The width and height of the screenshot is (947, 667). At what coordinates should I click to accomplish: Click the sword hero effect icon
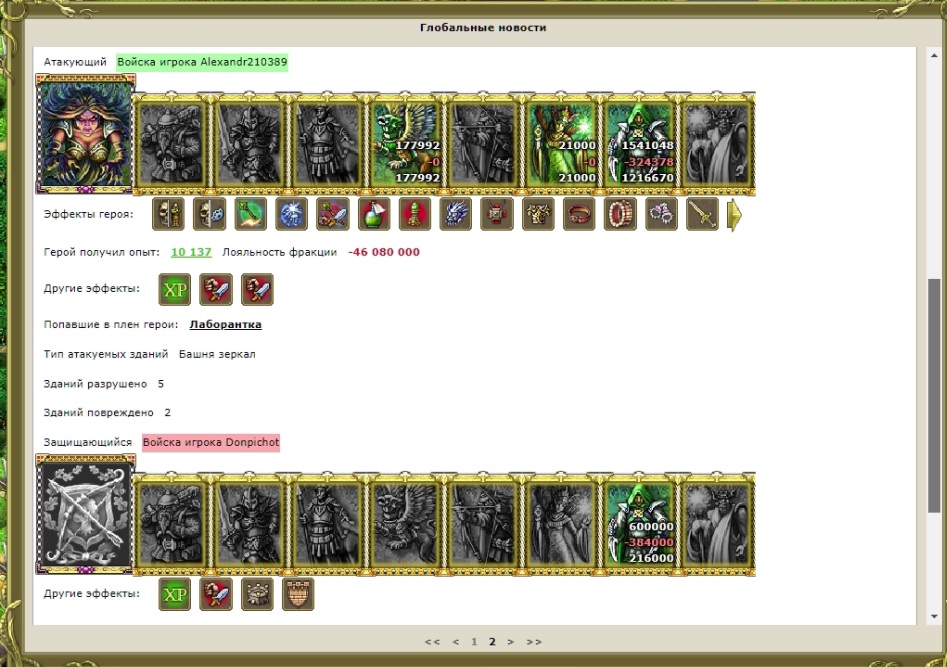[x=702, y=214]
